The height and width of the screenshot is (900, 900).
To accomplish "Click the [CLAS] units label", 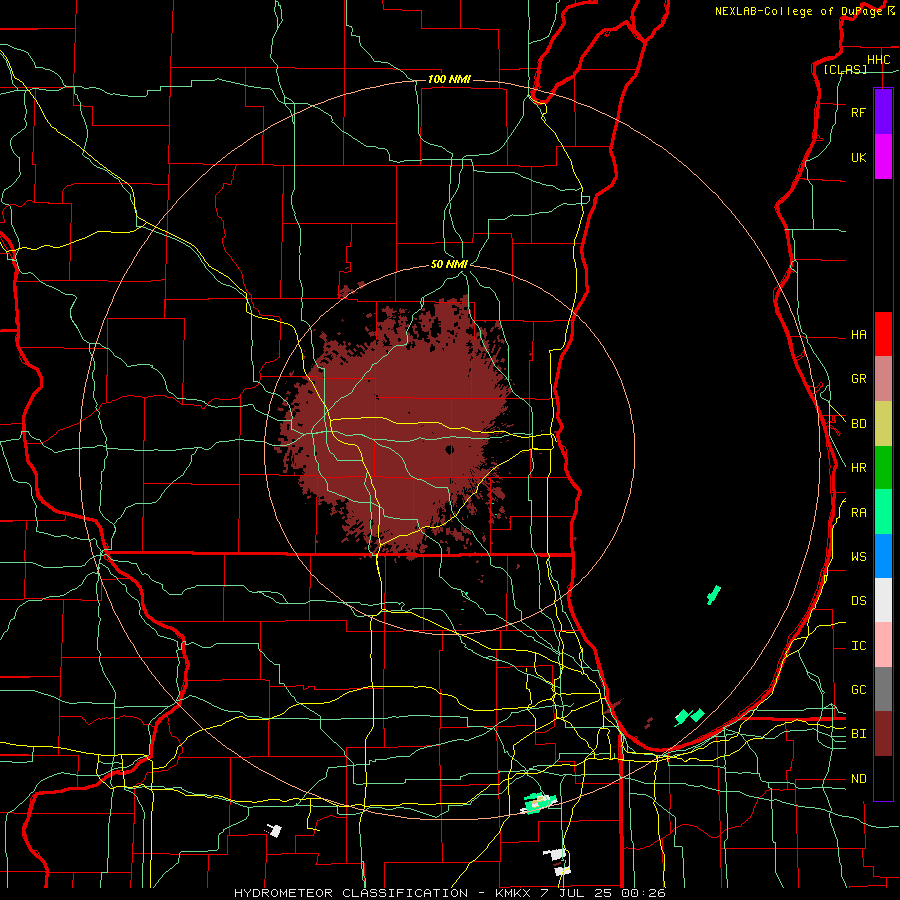I will point(845,70).
